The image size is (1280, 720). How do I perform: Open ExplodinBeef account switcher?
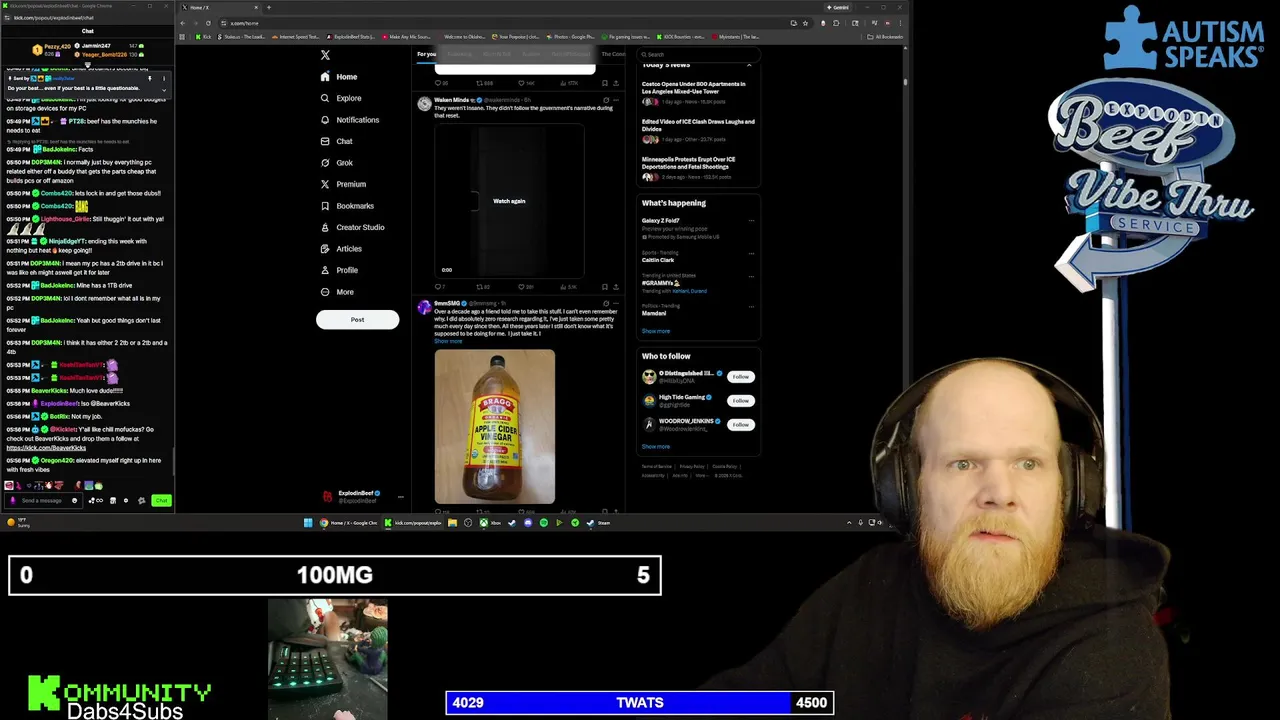pos(362,496)
